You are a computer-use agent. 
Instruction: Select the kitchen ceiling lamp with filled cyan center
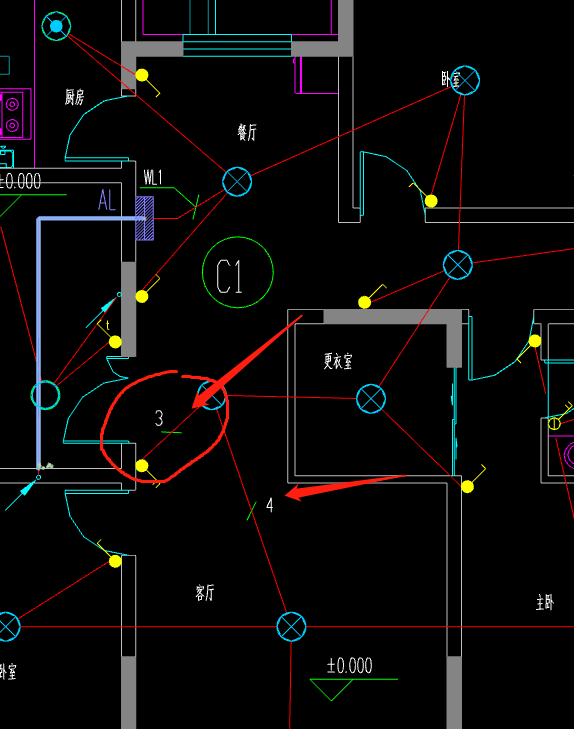56,26
